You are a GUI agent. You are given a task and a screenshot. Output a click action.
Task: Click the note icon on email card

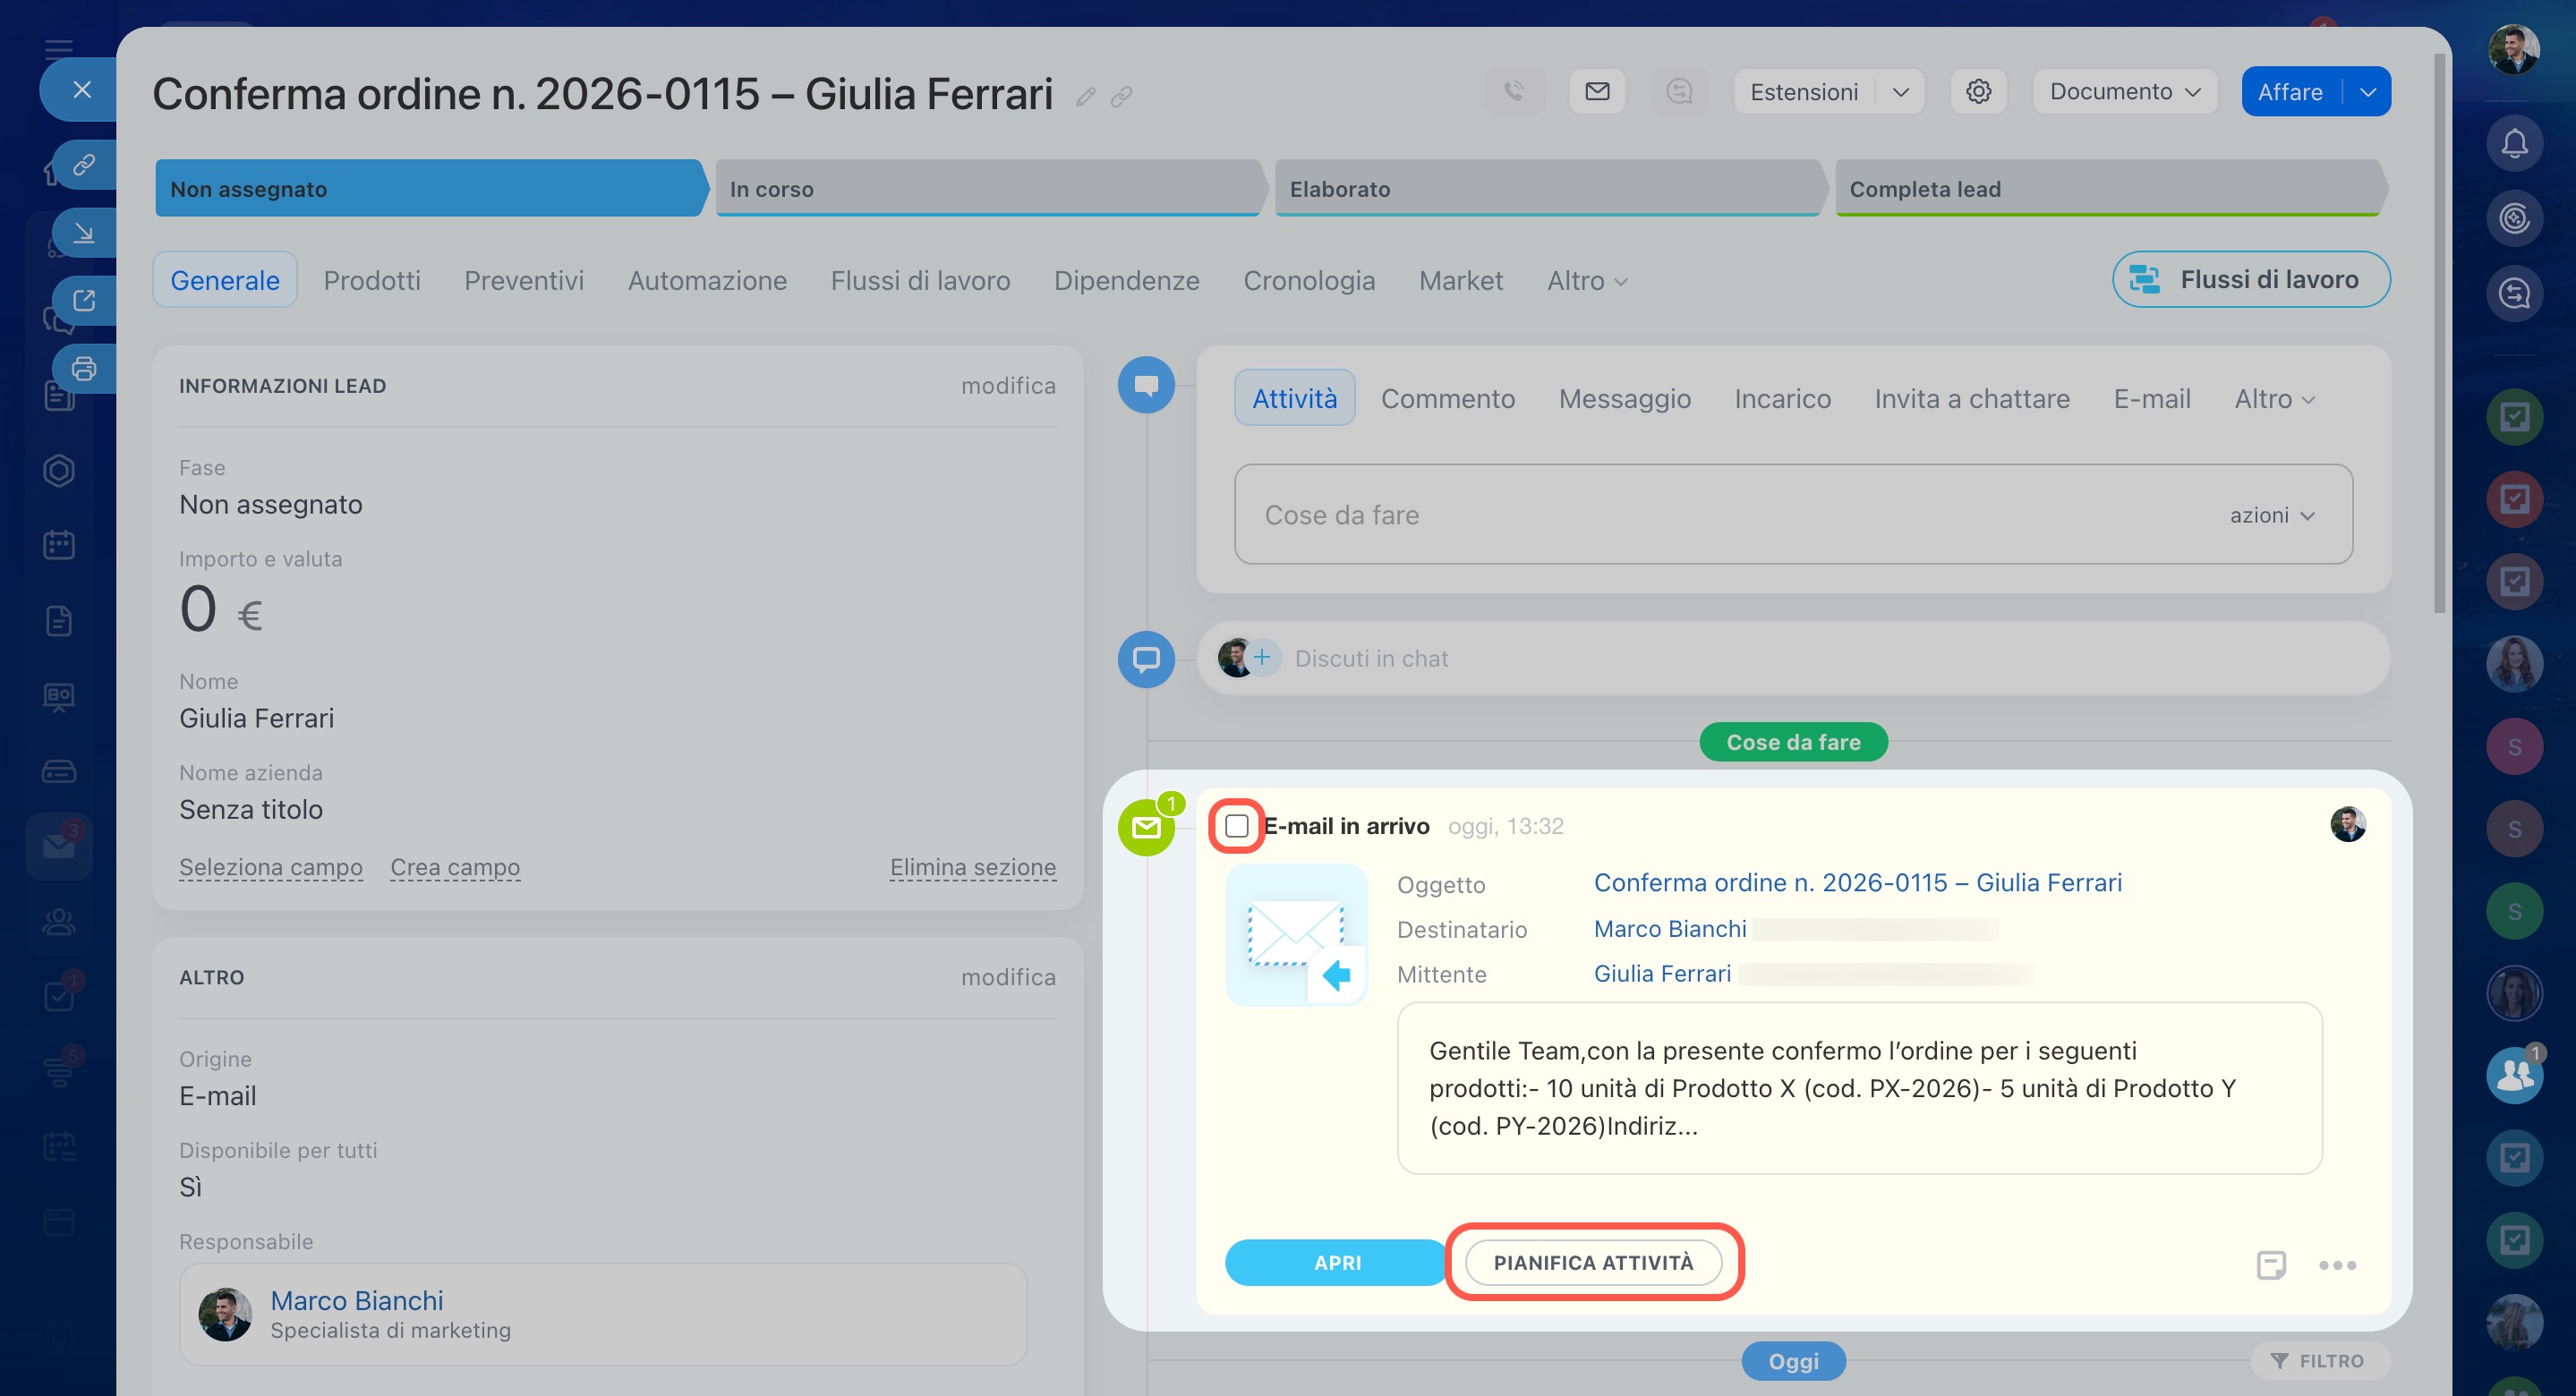(x=2271, y=1264)
